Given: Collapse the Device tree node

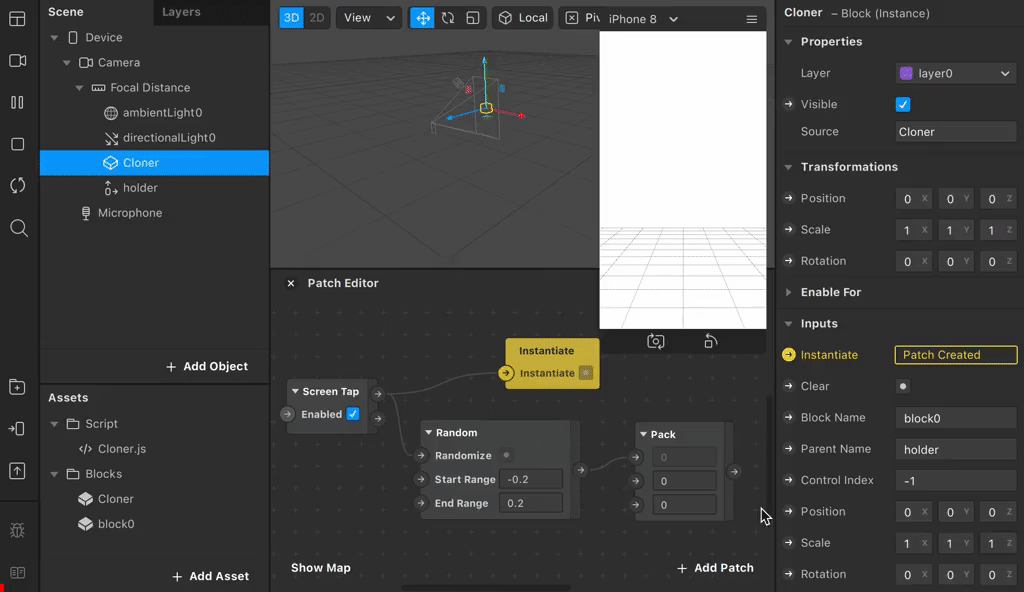Looking at the screenshot, I should [x=54, y=38].
